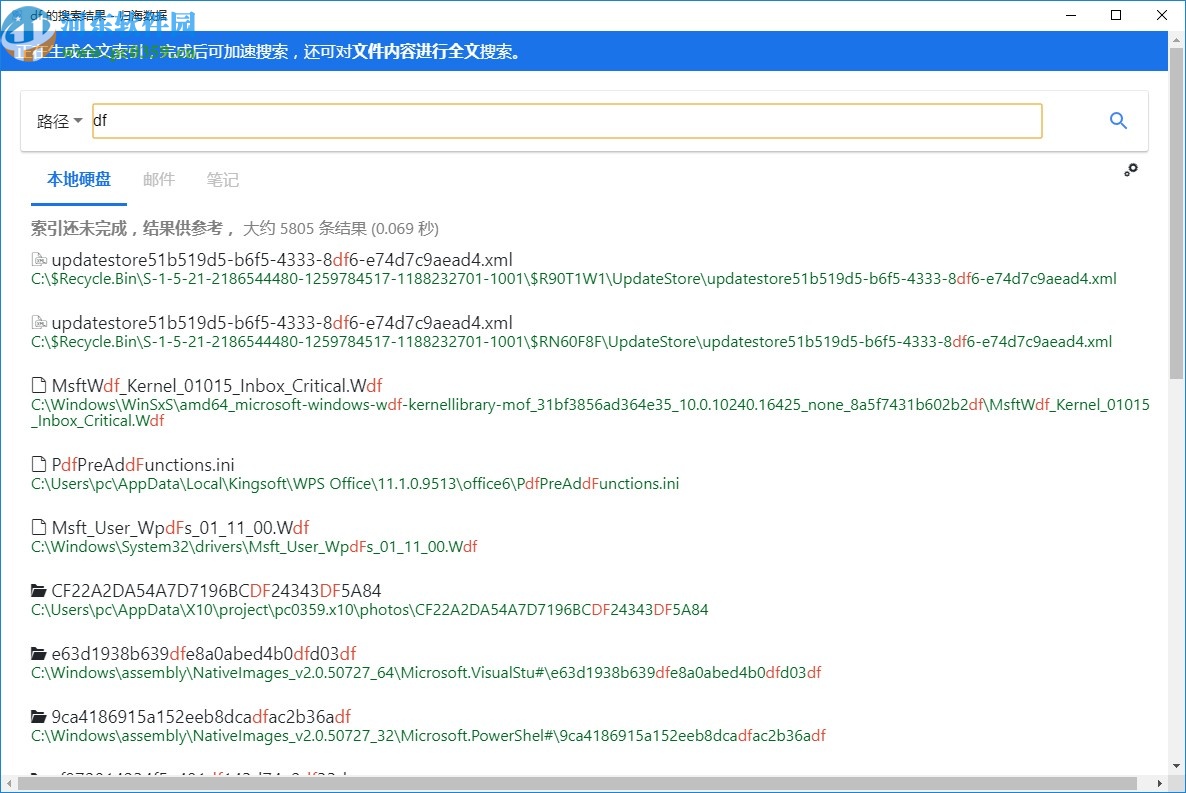This screenshot has height=793, width=1186.
Task: Open the settings gears icon
Action: (1131, 170)
